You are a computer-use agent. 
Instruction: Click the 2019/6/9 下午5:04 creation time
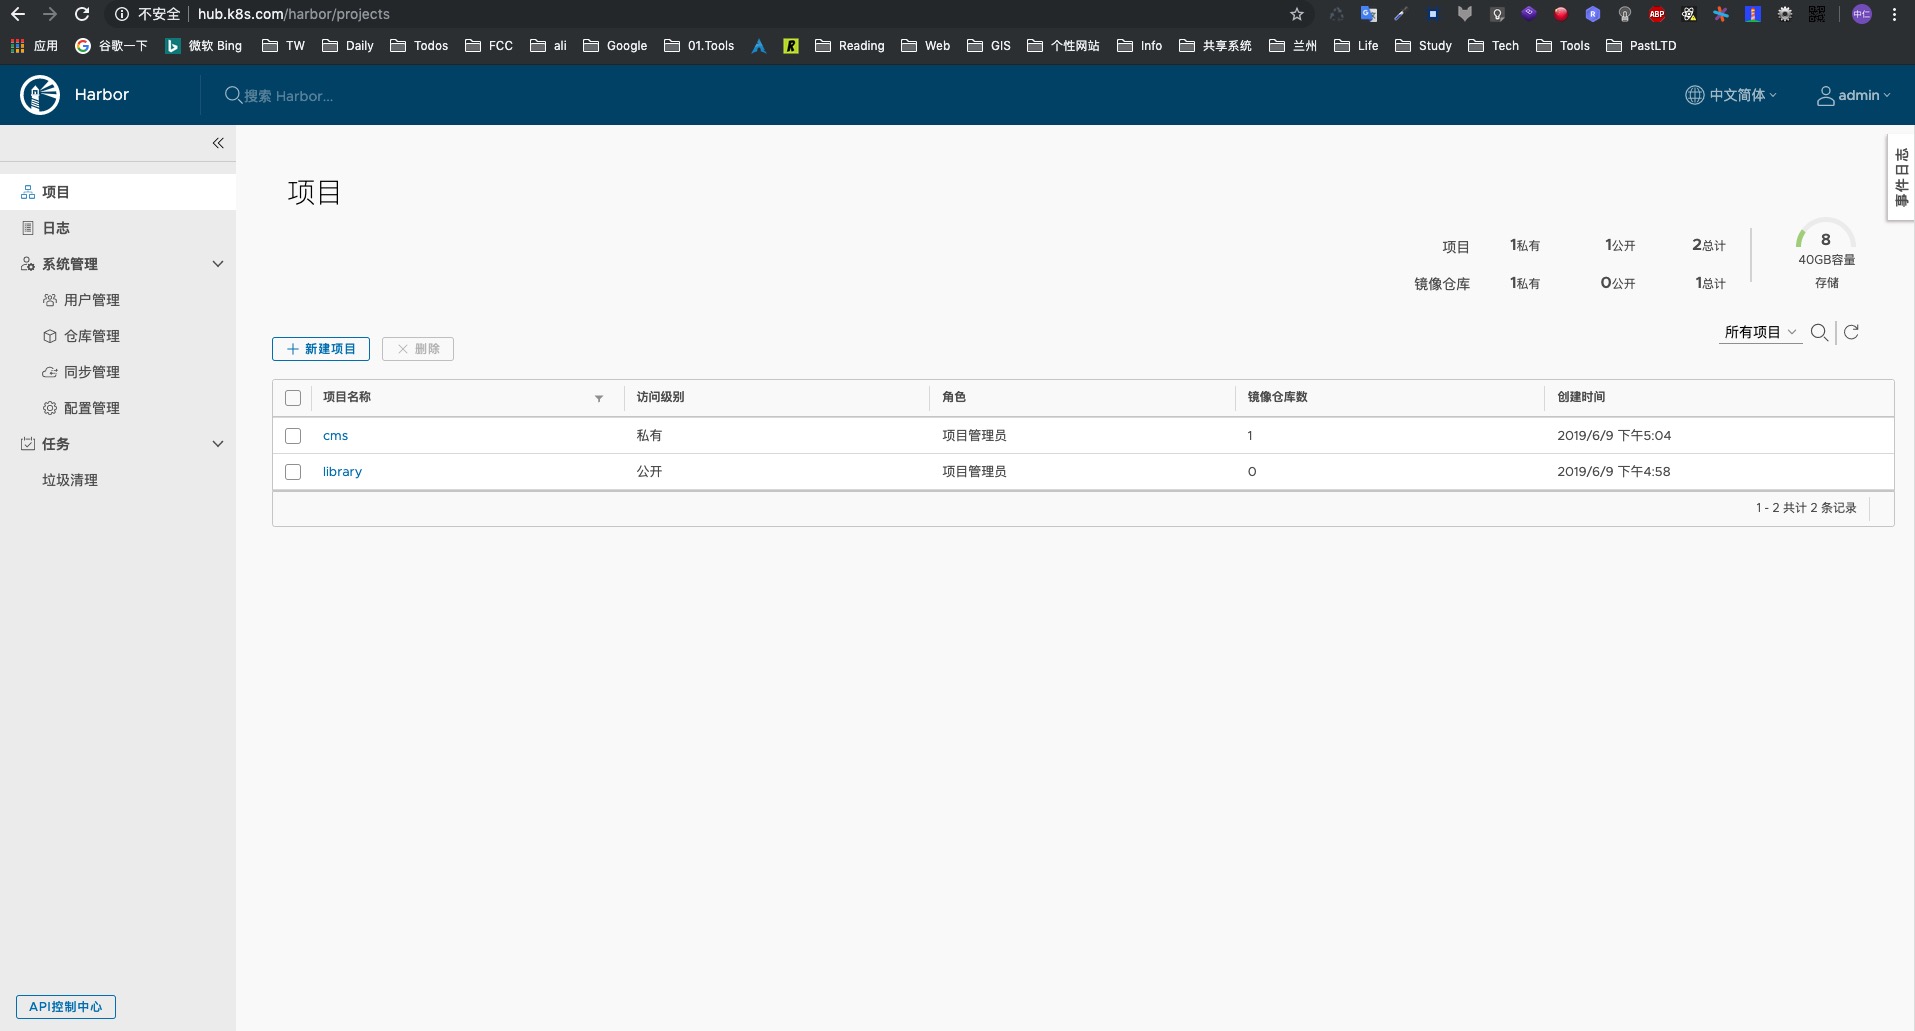click(x=1614, y=436)
